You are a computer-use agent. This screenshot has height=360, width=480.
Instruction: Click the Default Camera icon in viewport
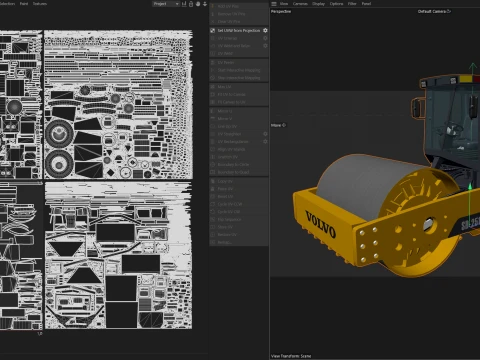449,11
